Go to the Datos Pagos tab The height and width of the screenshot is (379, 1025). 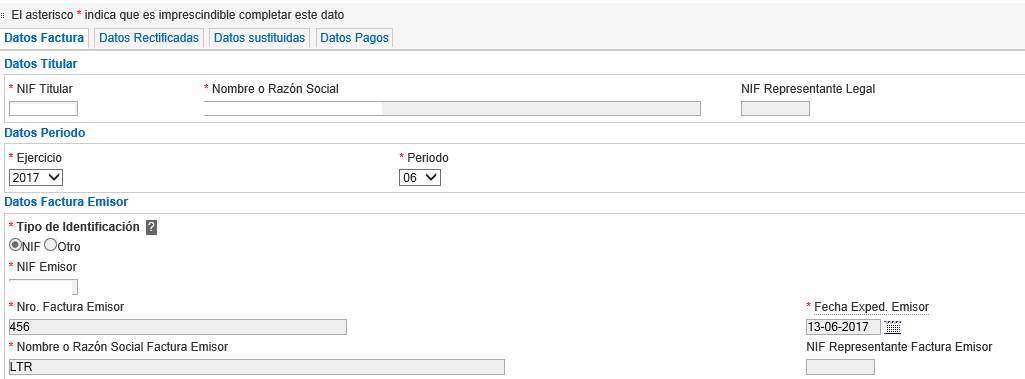[x=354, y=38]
